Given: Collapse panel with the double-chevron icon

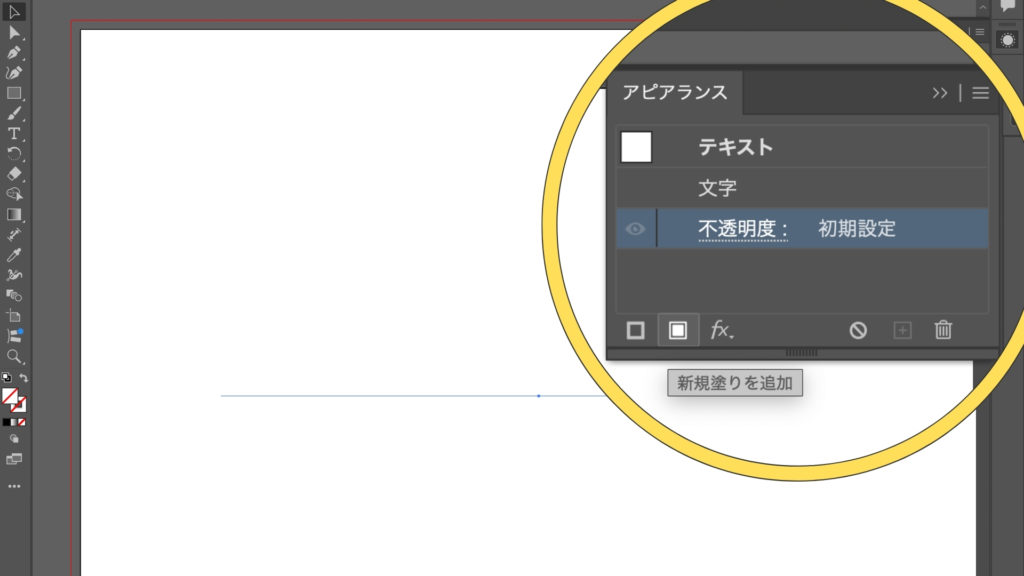Looking at the screenshot, I should (x=940, y=93).
